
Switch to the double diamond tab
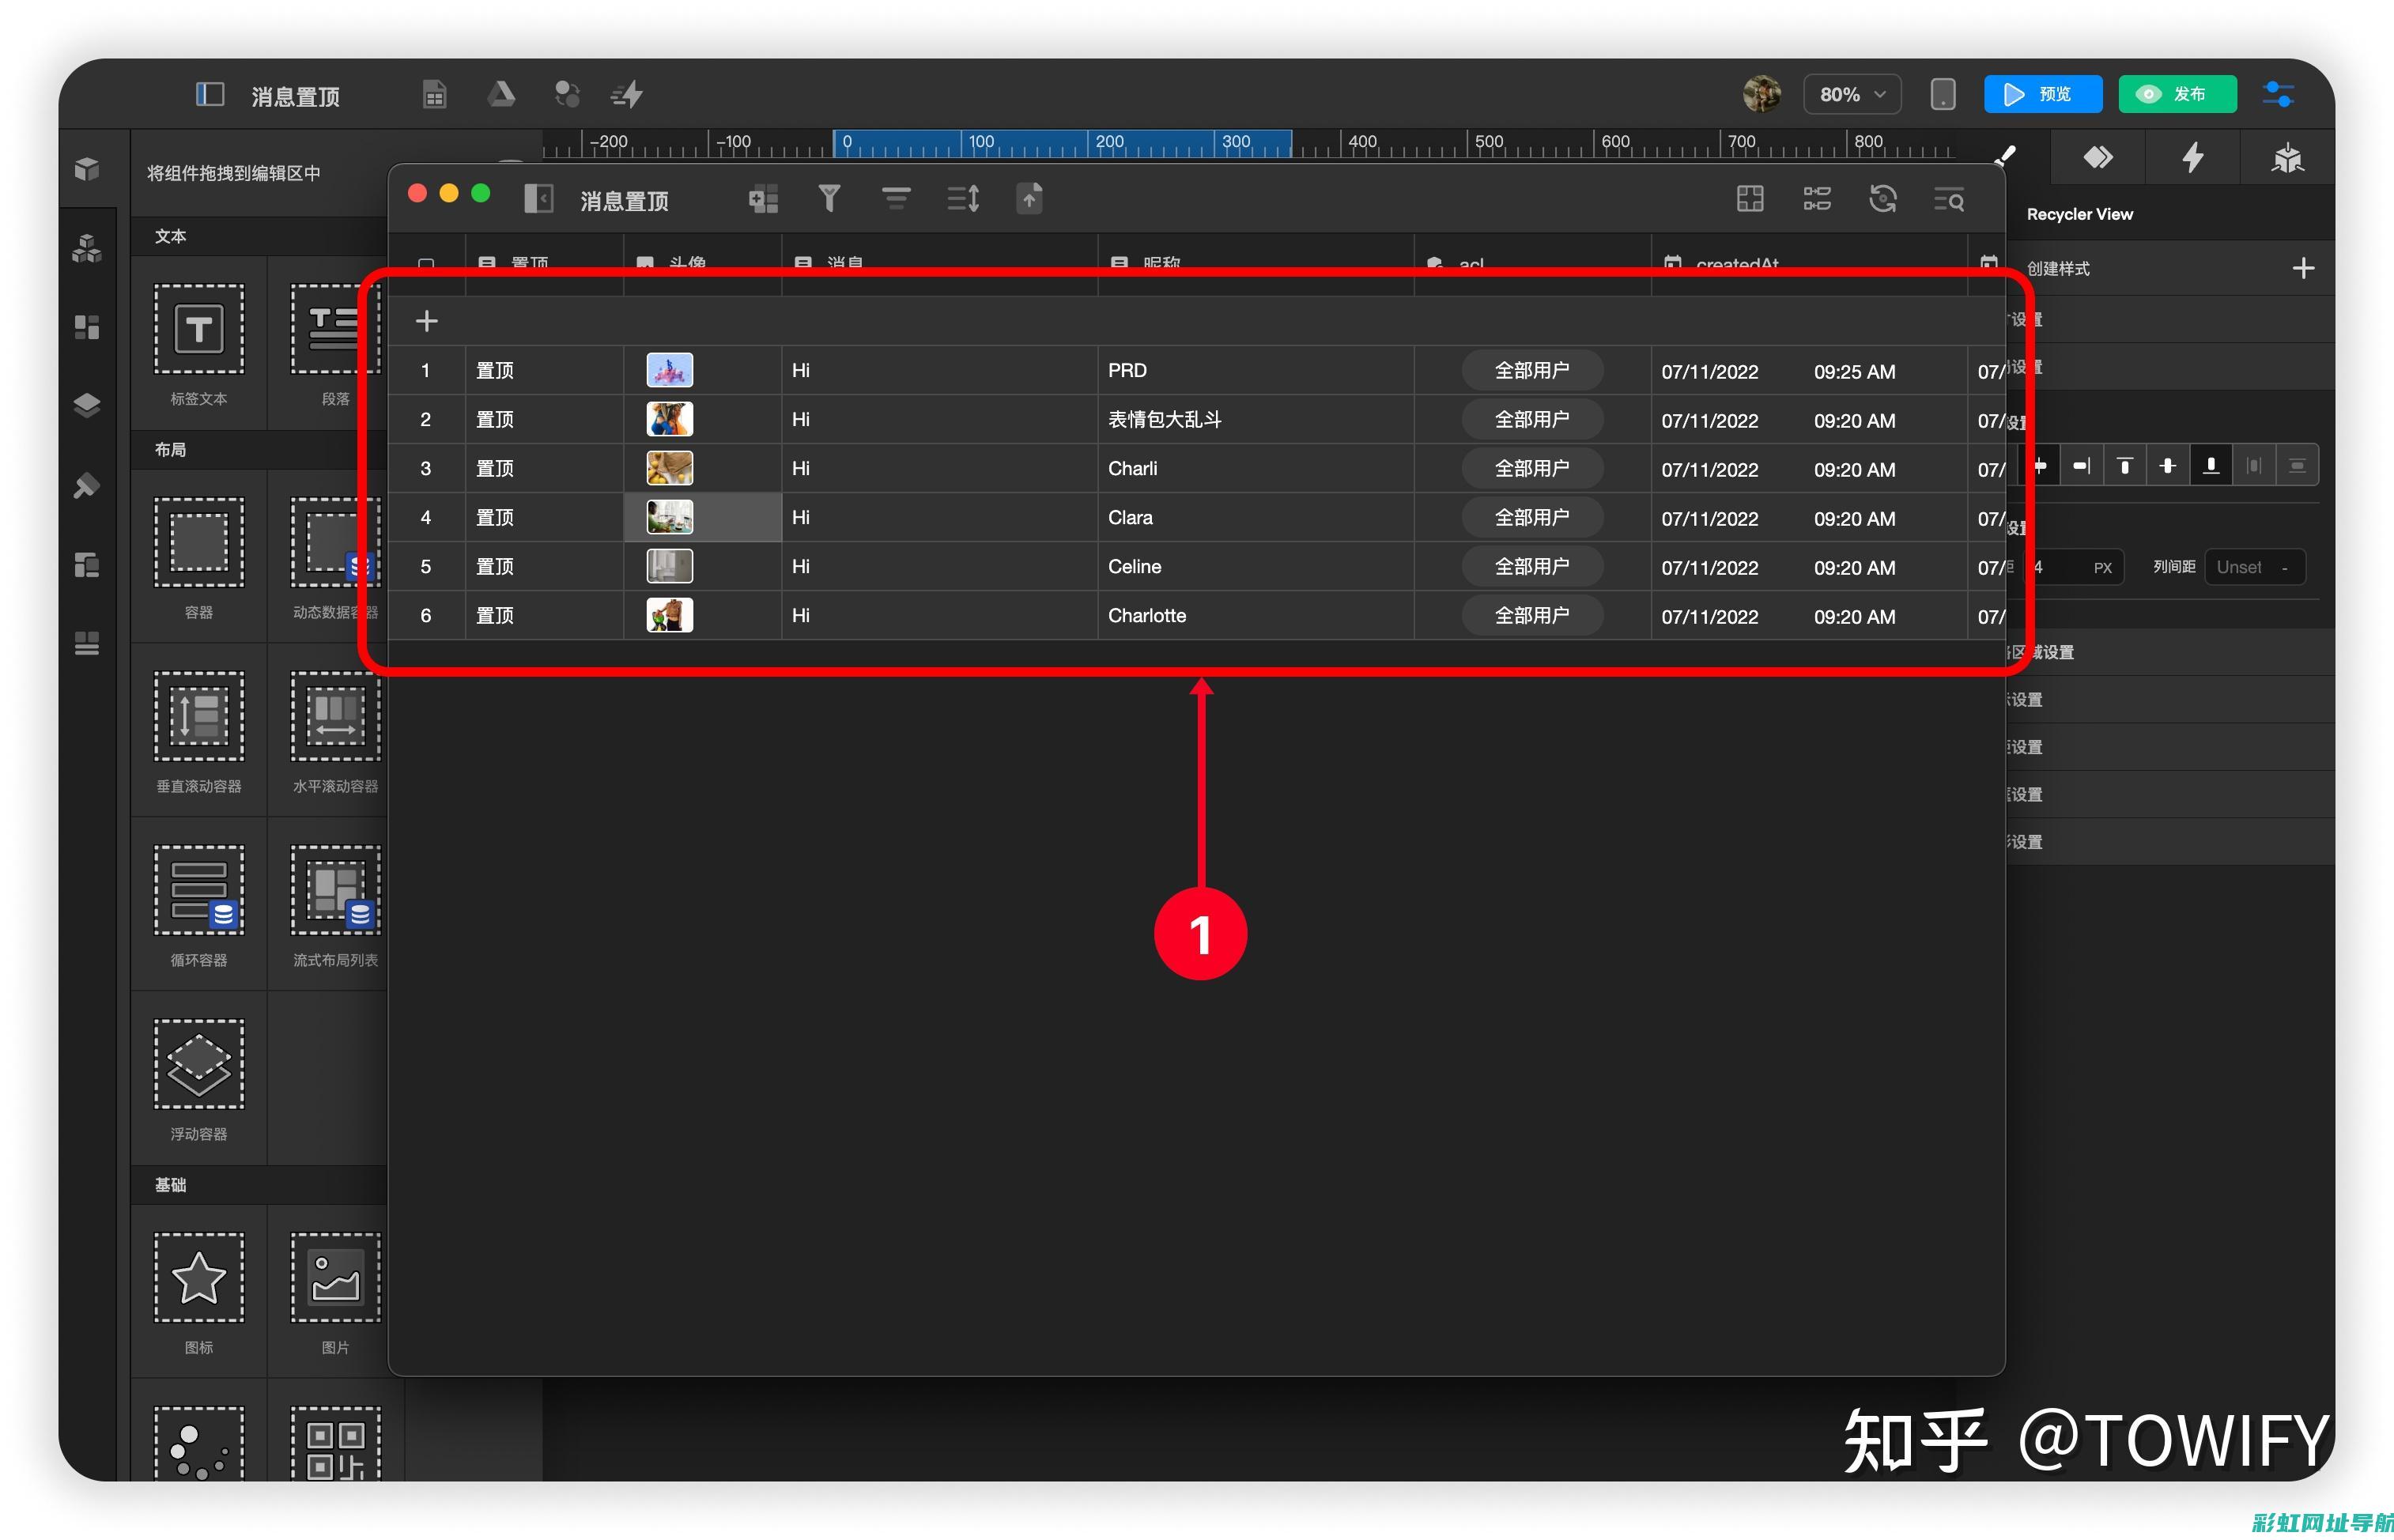(2097, 157)
